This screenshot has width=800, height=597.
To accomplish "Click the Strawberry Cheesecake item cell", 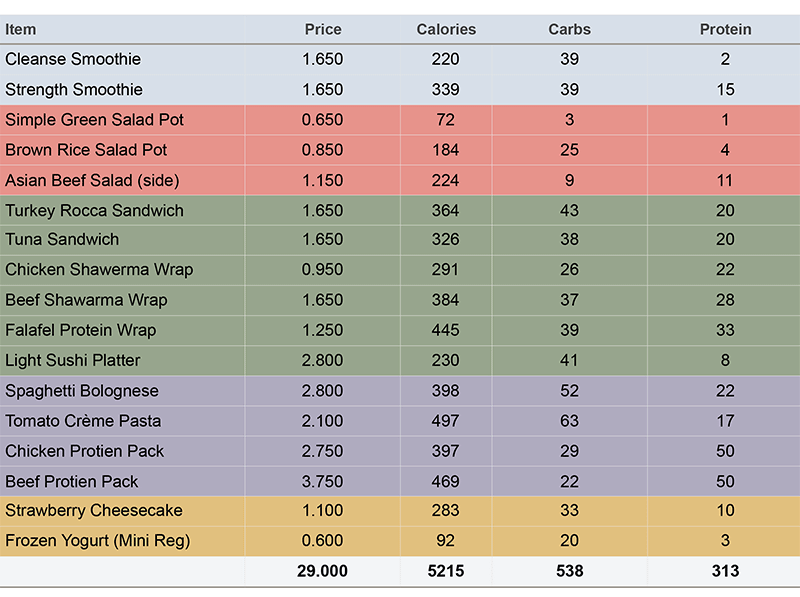I will click(94, 511).
